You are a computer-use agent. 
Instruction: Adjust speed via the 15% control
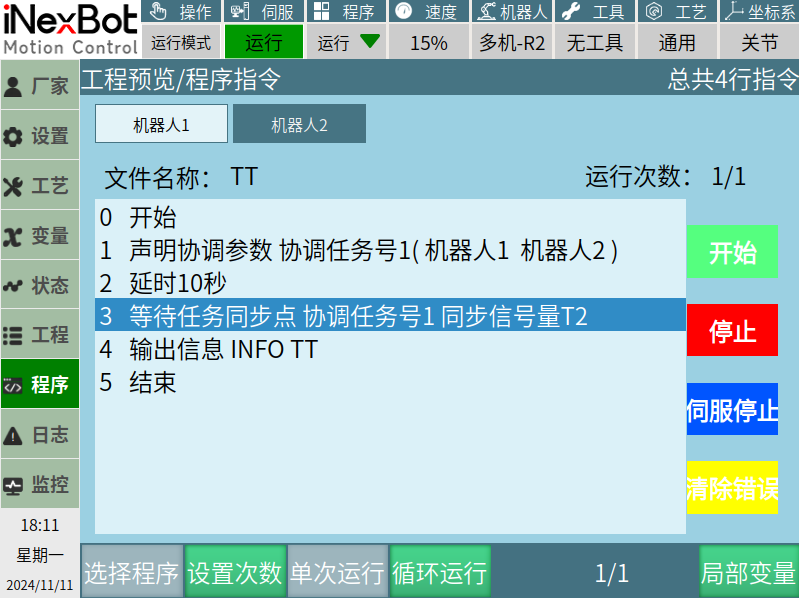coord(428,42)
